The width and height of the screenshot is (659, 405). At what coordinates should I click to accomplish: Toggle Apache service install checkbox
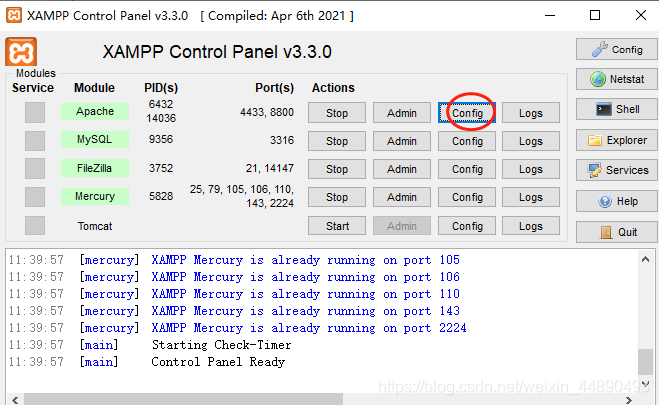tap(35, 112)
